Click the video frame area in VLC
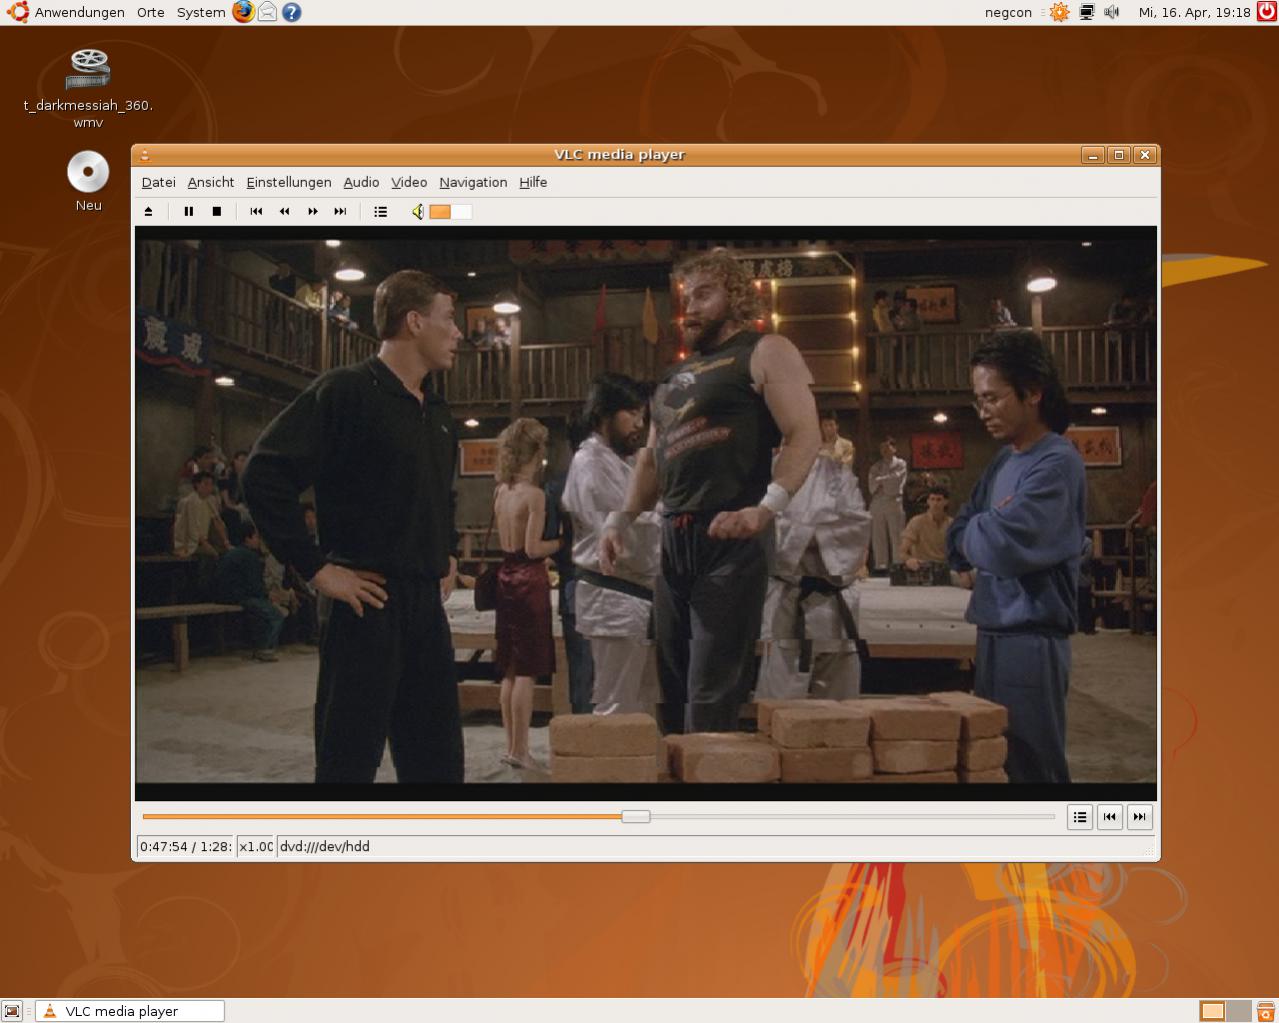This screenshot has height=1023, width=1279. pos(646,512)
